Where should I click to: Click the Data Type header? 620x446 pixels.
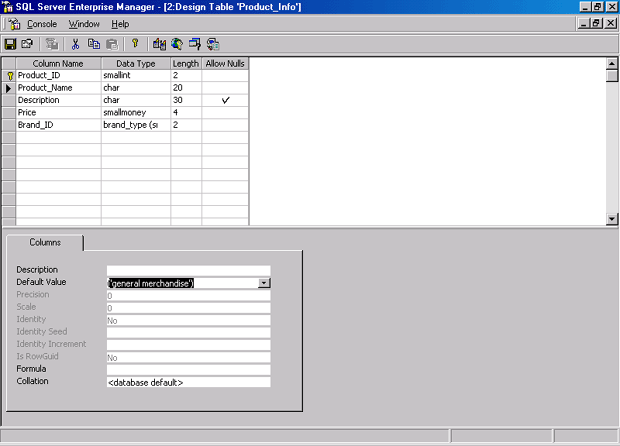click(x=136, y=63)
